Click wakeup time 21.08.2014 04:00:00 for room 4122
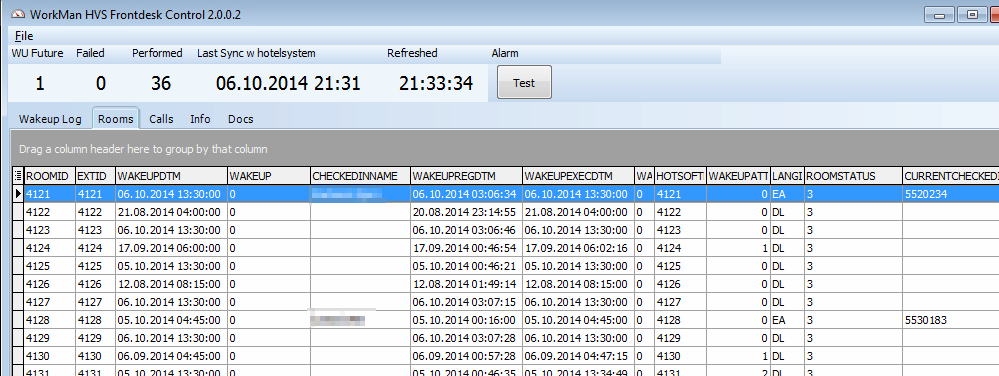The image size is (999, 376). click(171, 212)
